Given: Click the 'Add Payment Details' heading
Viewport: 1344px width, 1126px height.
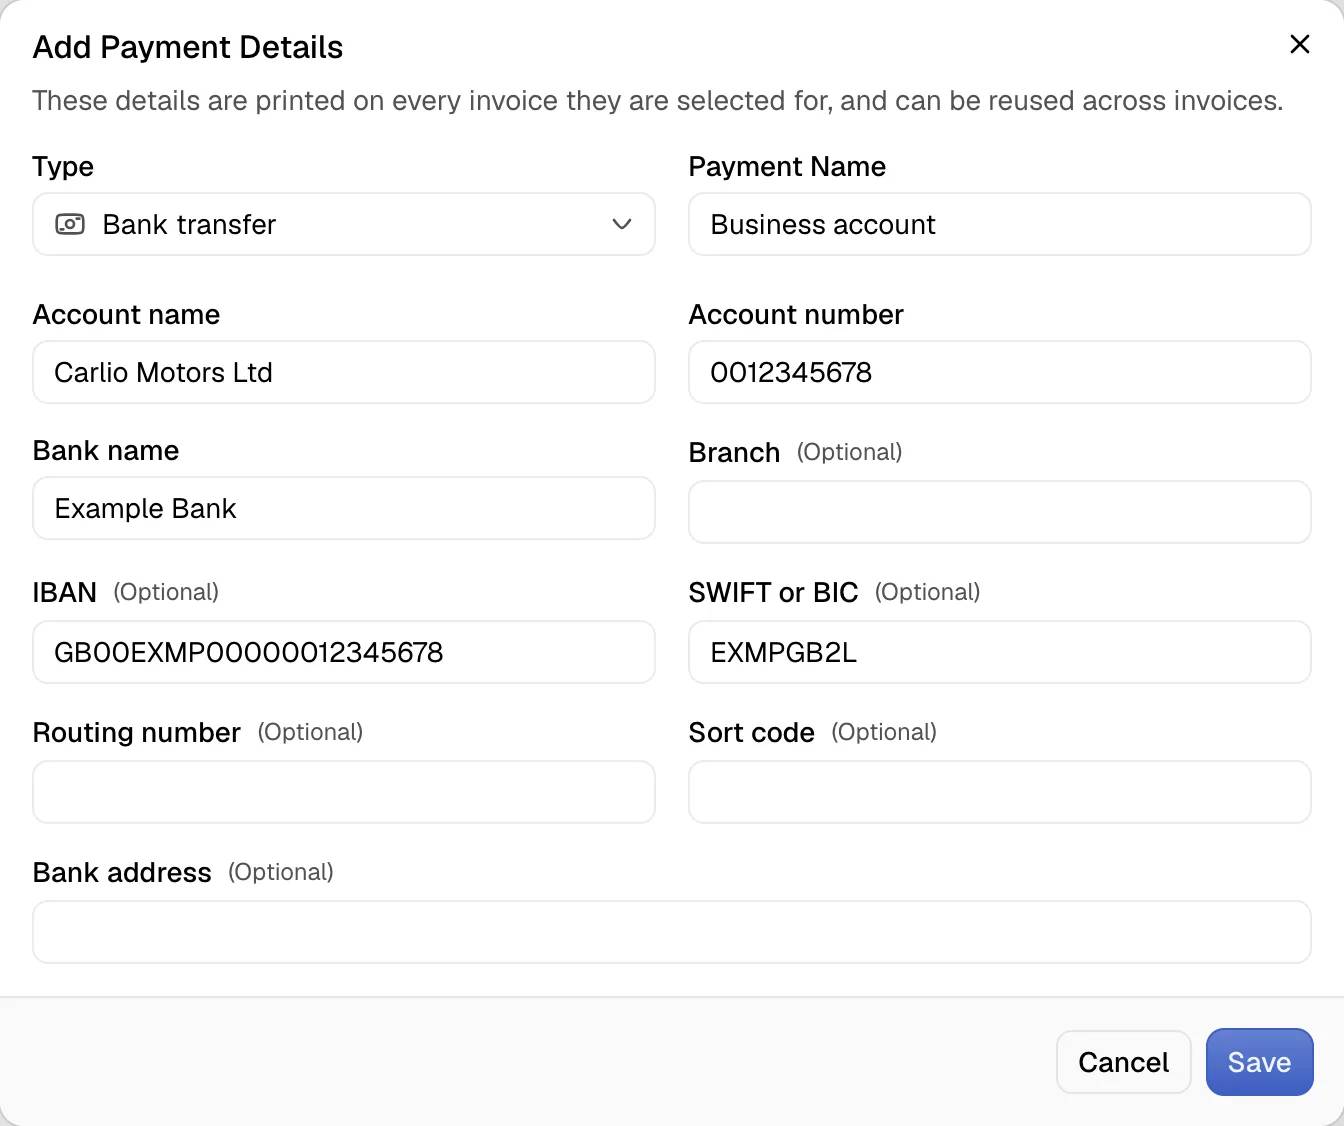Looking at the screenshot, I should tap(188, 47).
